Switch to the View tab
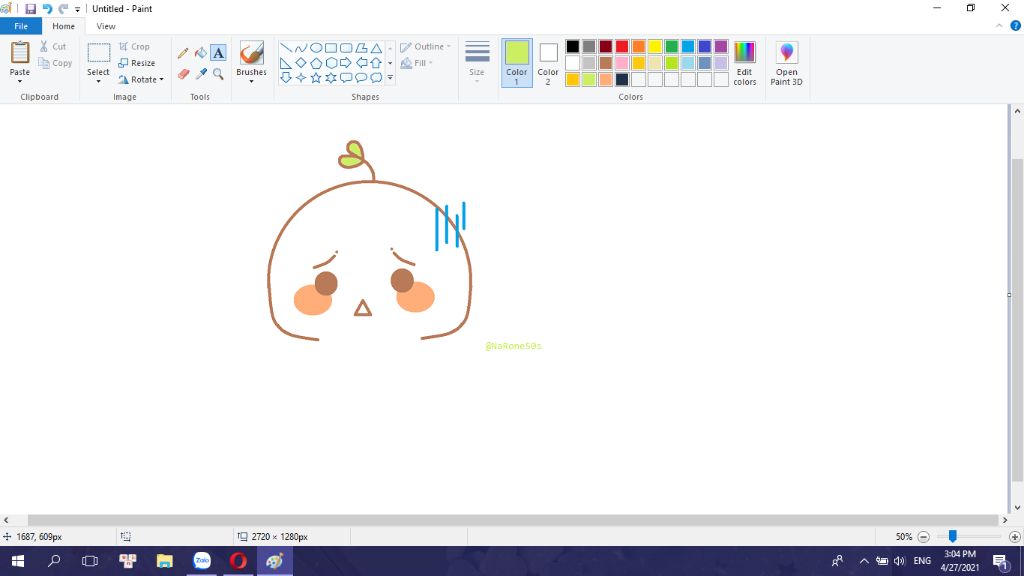The width and height of the screenshot is (1024, 576). click(x=105, y=26)
